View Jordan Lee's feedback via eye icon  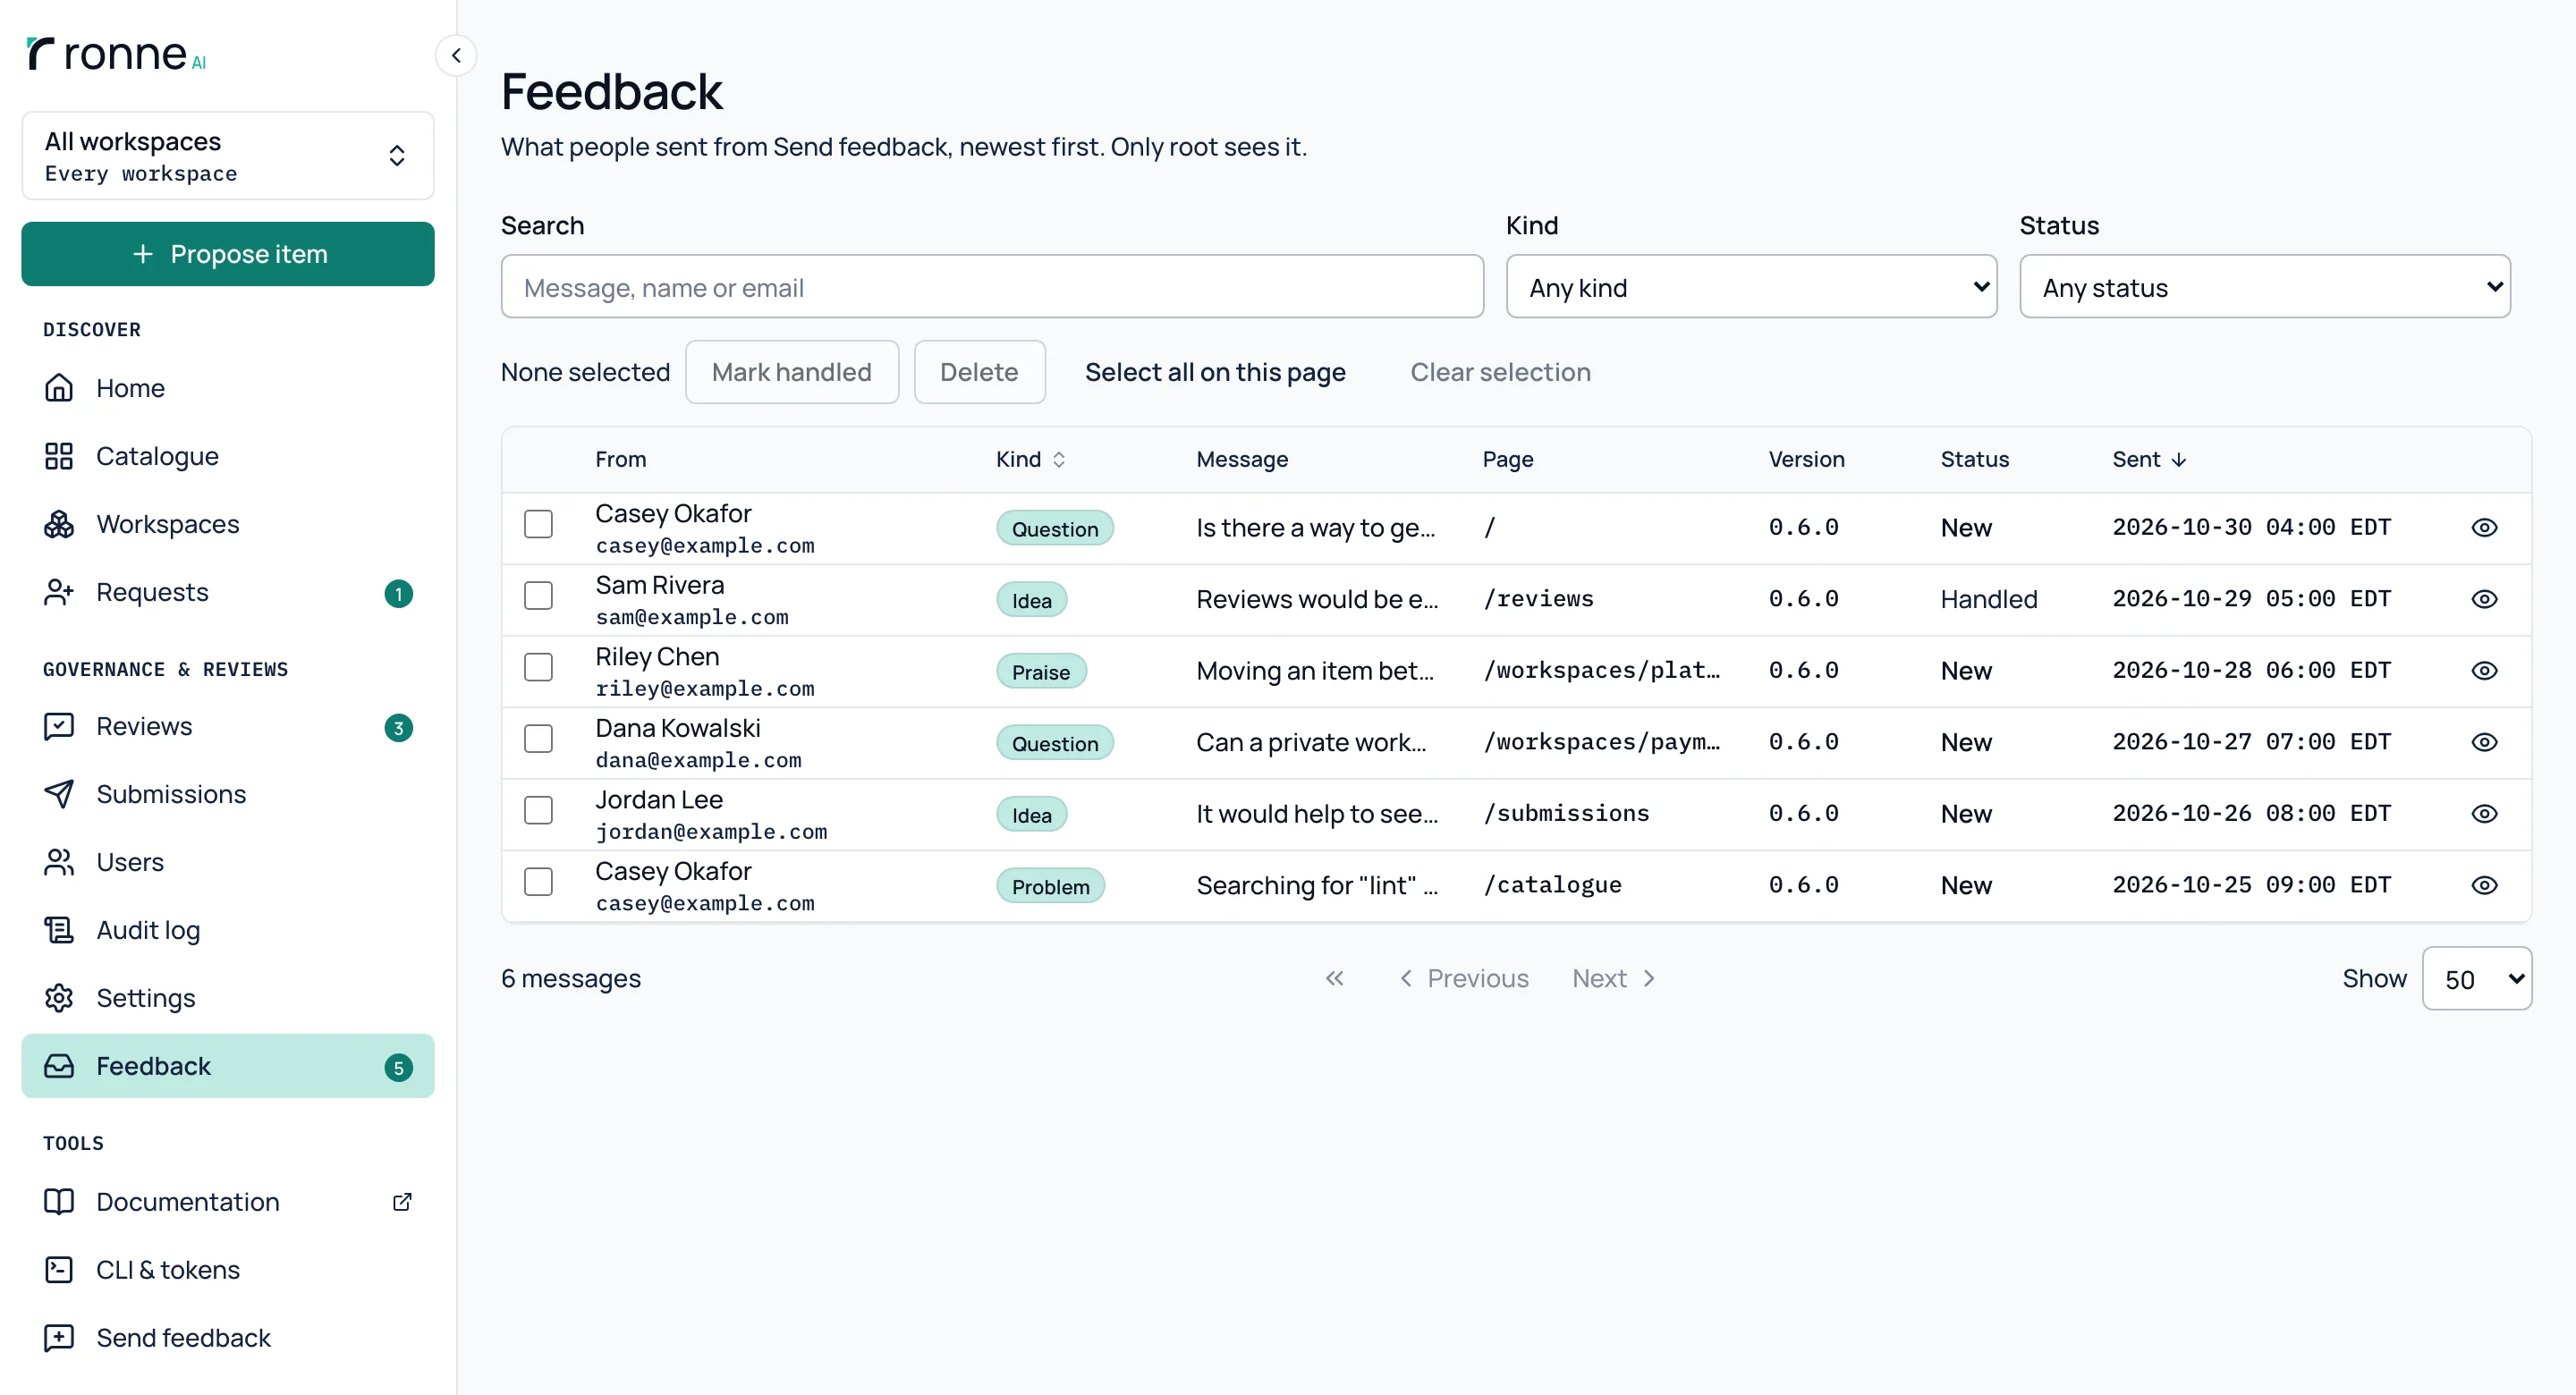(2484, 814)
